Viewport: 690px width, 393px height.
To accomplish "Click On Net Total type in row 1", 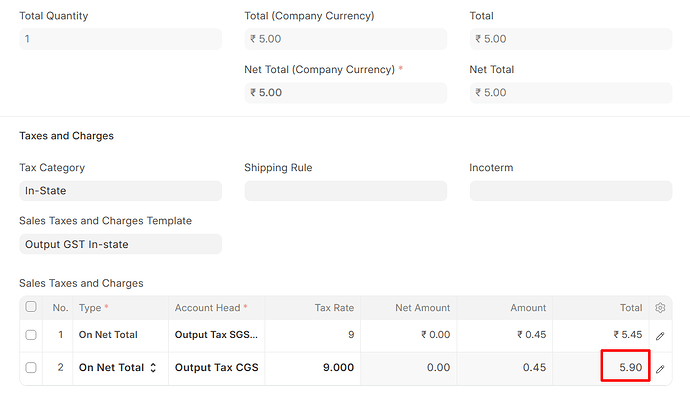I will pyautogui.click(x=121, y=335).
